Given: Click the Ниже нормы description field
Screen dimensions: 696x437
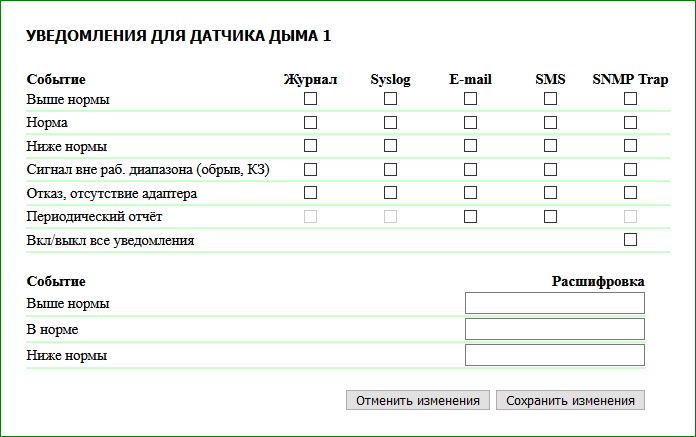Looking at the screenshot, I should [x=554, y=355].
